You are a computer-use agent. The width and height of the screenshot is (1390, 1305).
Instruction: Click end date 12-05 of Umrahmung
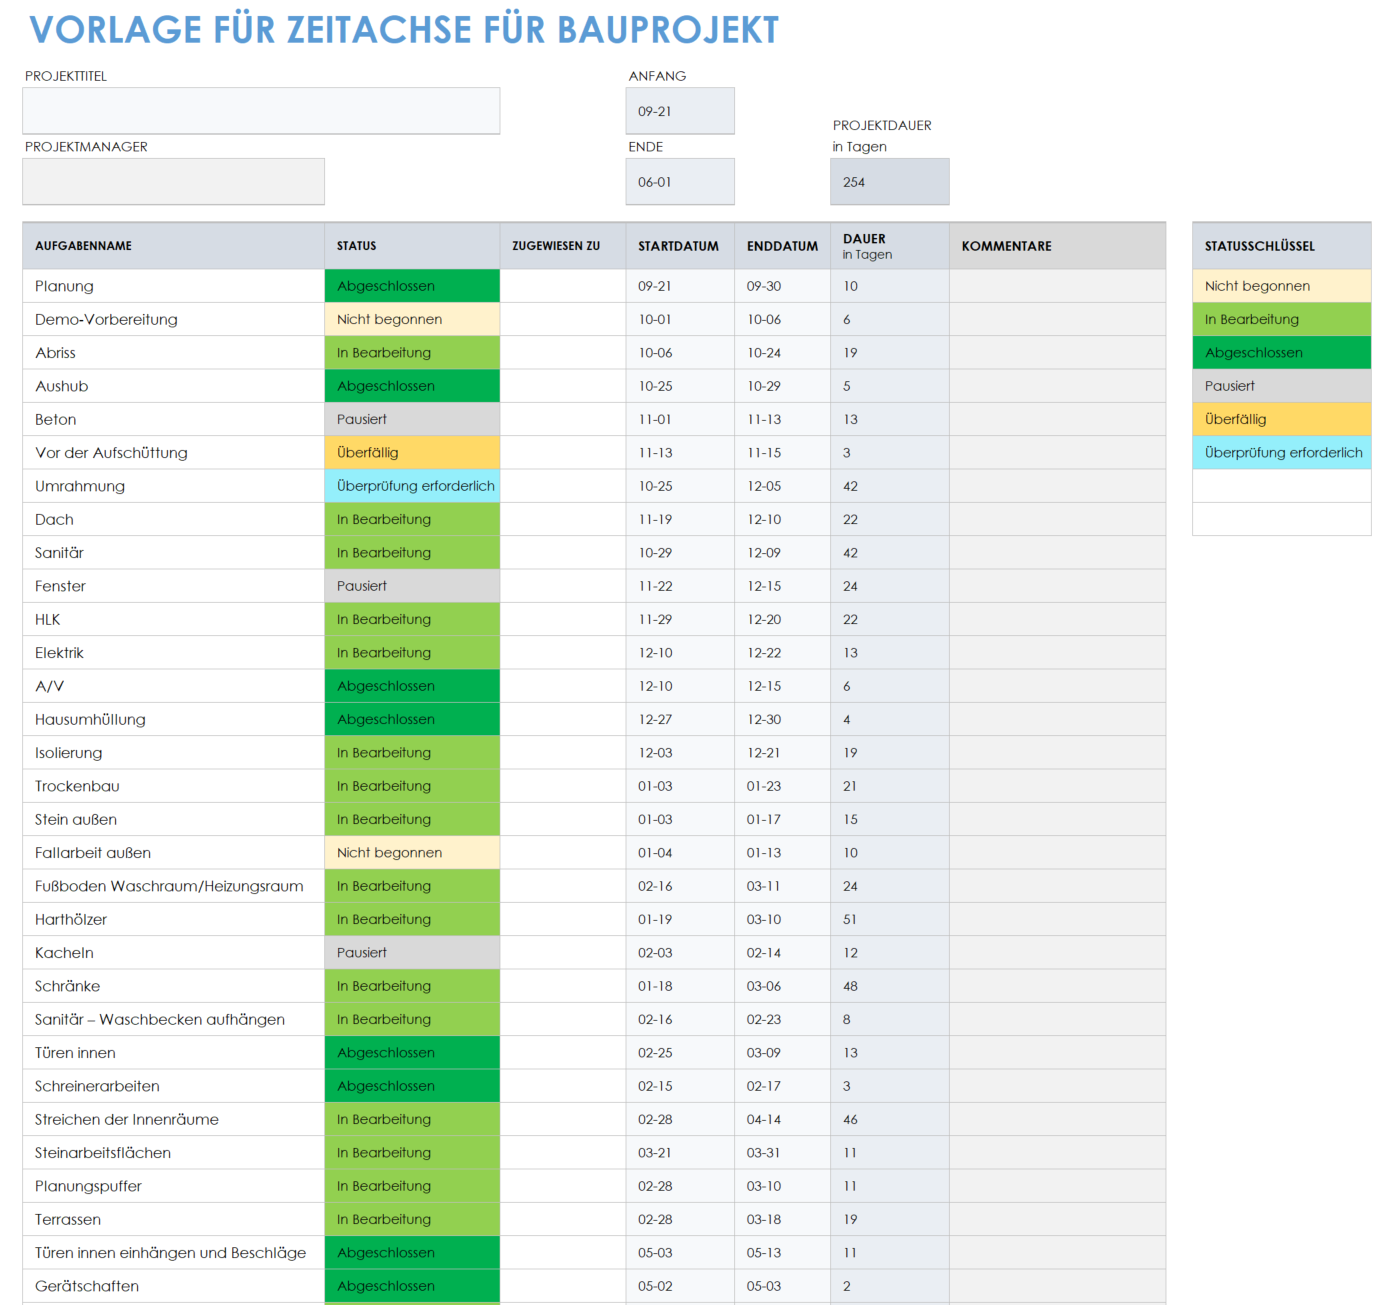pos(783,486)
